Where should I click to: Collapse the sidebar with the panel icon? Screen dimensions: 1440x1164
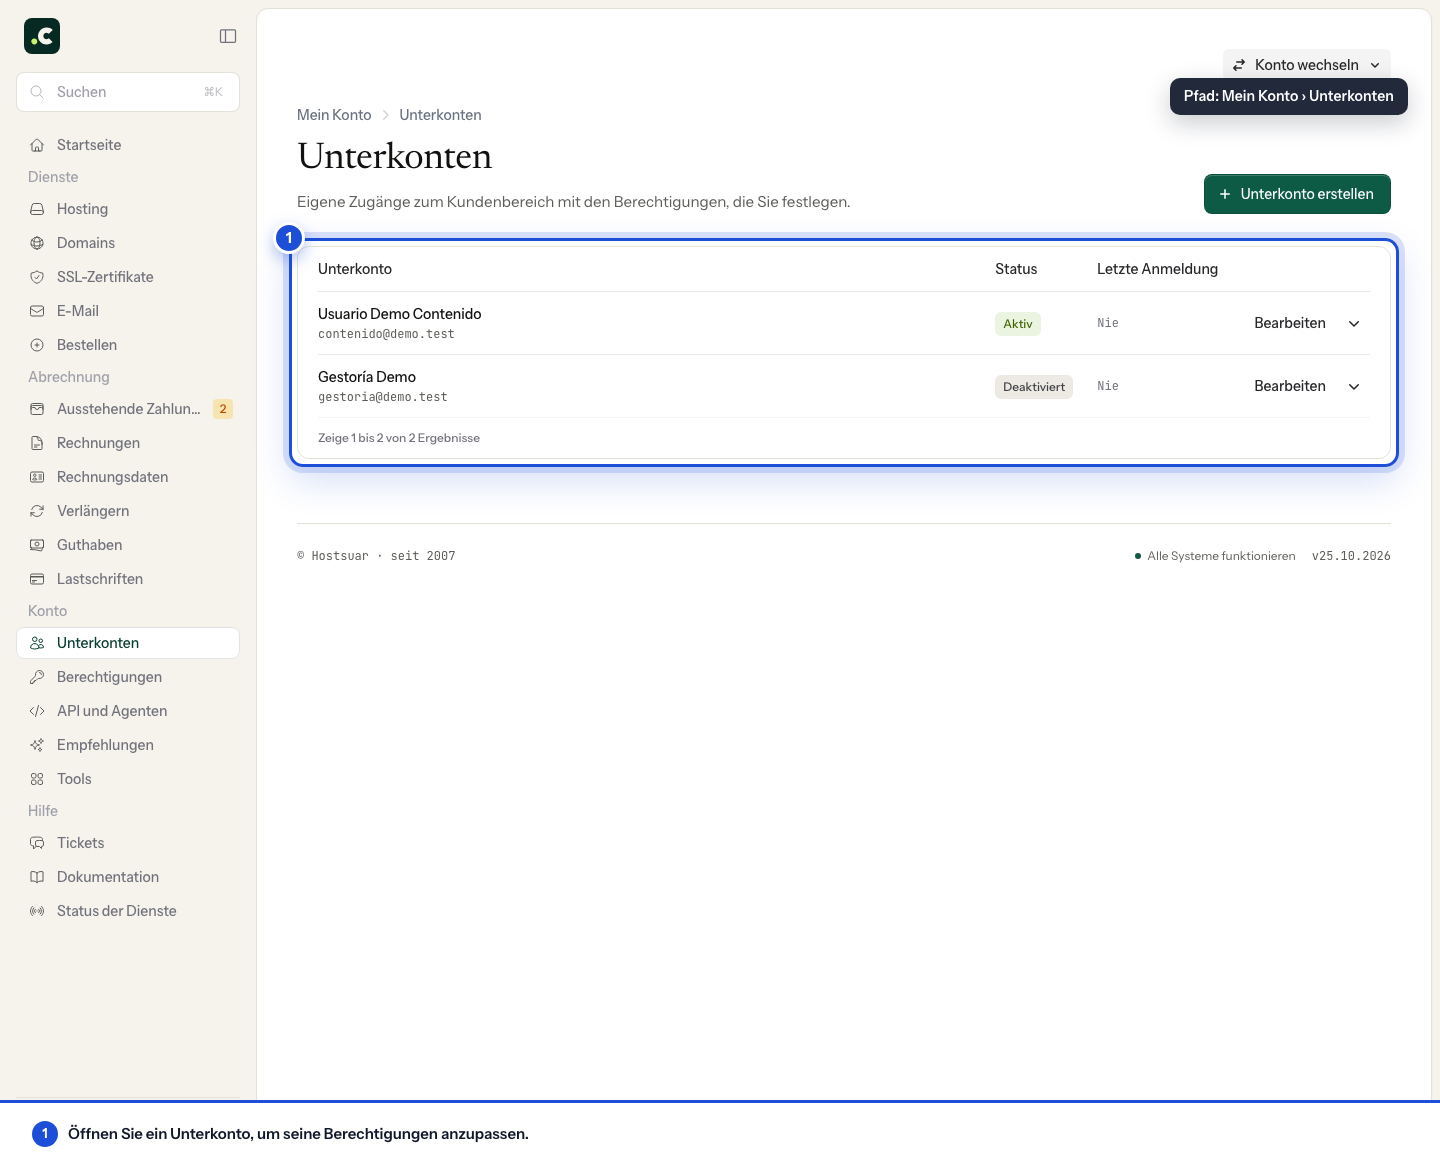(x=228, y=36)
